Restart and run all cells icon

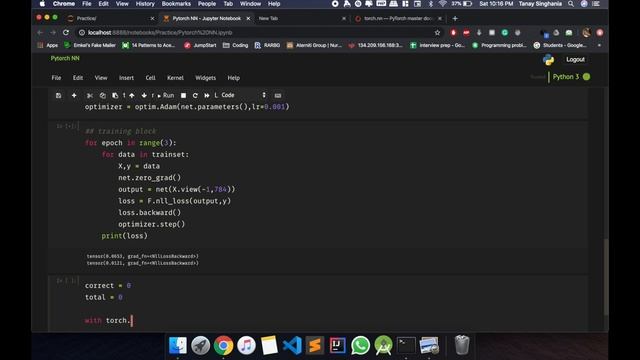point(207,96)
